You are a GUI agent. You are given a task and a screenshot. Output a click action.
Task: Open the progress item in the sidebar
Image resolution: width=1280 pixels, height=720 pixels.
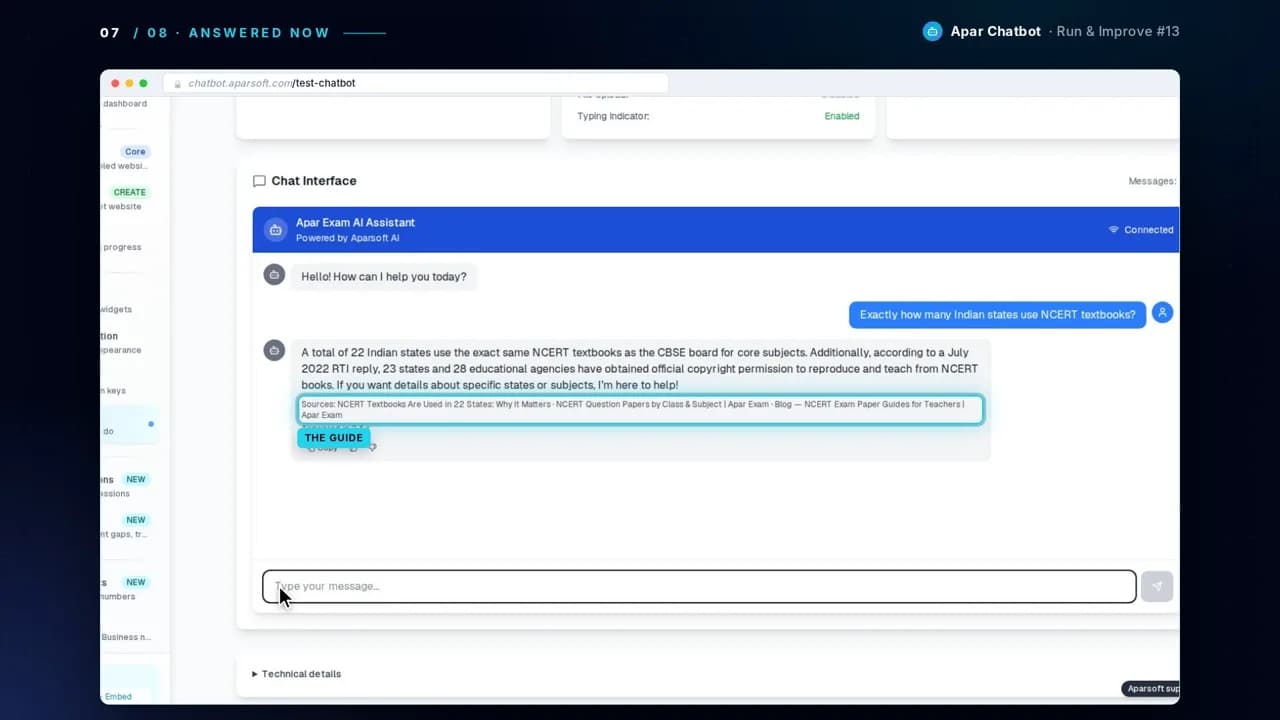pyautogui.click(x=122, y=247)
